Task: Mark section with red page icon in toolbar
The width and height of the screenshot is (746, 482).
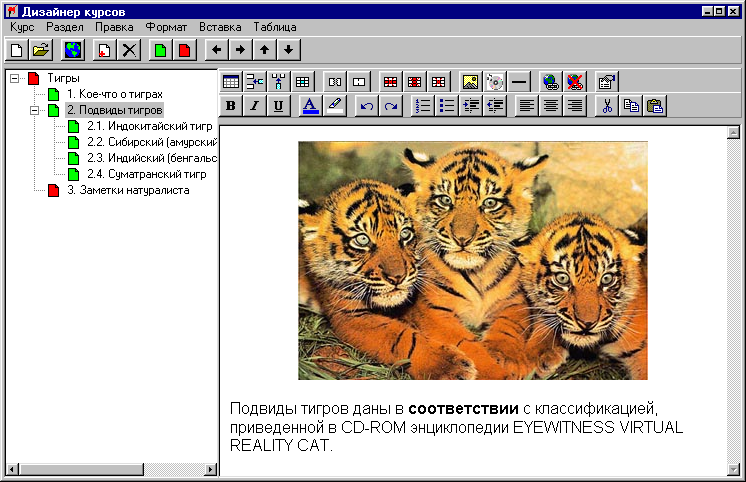Action: 185,49
